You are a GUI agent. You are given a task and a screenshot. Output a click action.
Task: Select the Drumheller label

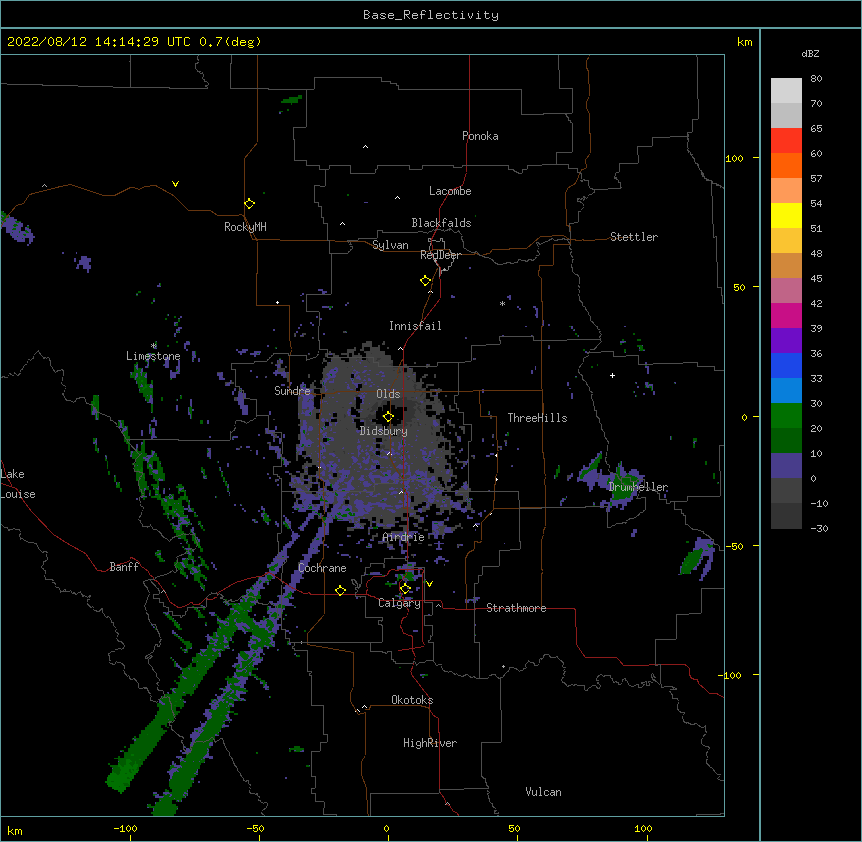pyautogui.click(x=638, y=487)
